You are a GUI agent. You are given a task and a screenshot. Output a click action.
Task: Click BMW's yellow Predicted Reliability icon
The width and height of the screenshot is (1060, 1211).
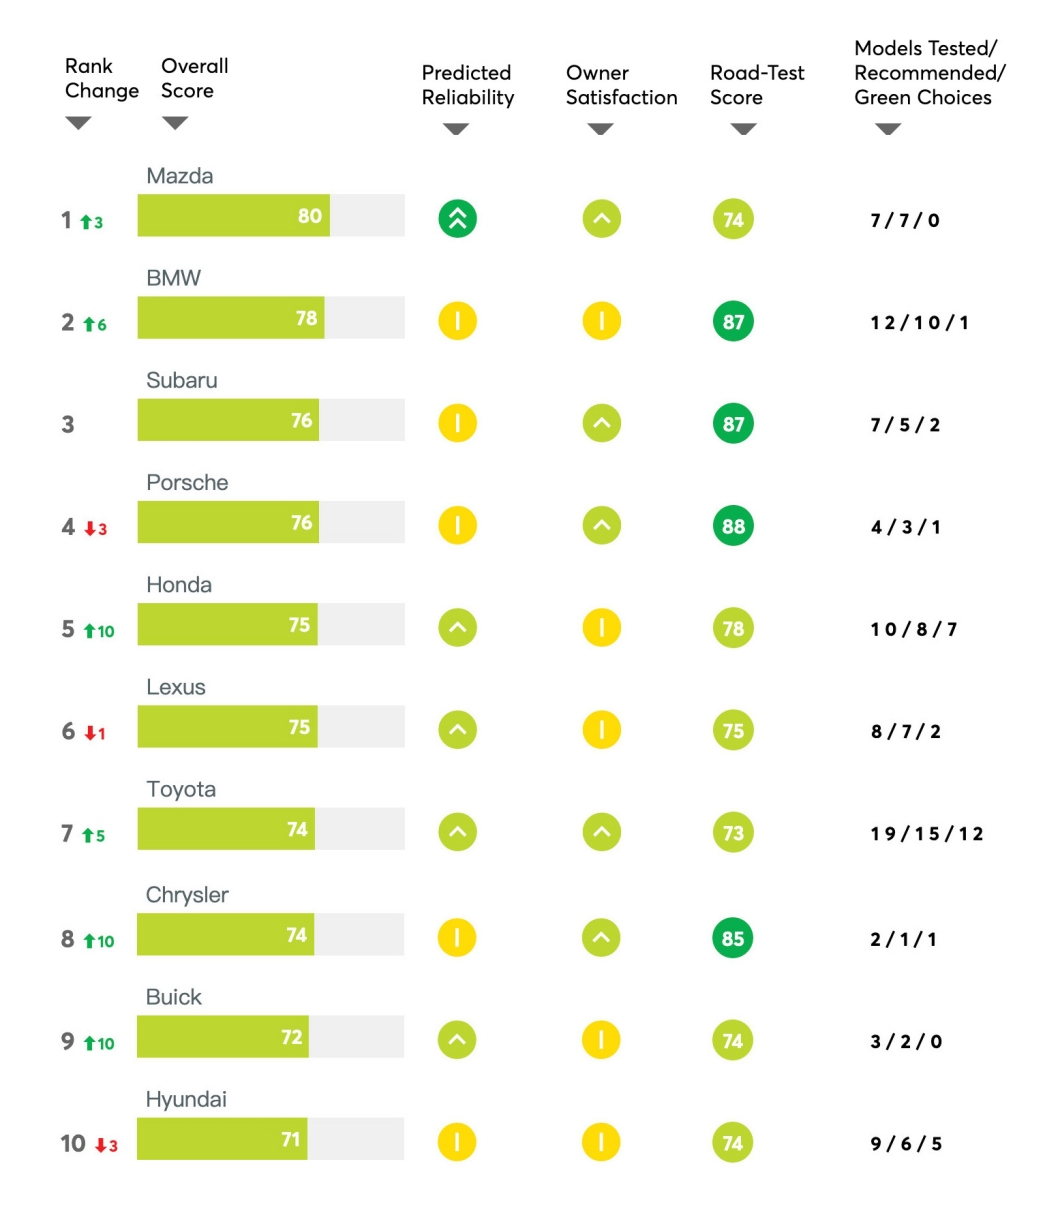[457, 322]
